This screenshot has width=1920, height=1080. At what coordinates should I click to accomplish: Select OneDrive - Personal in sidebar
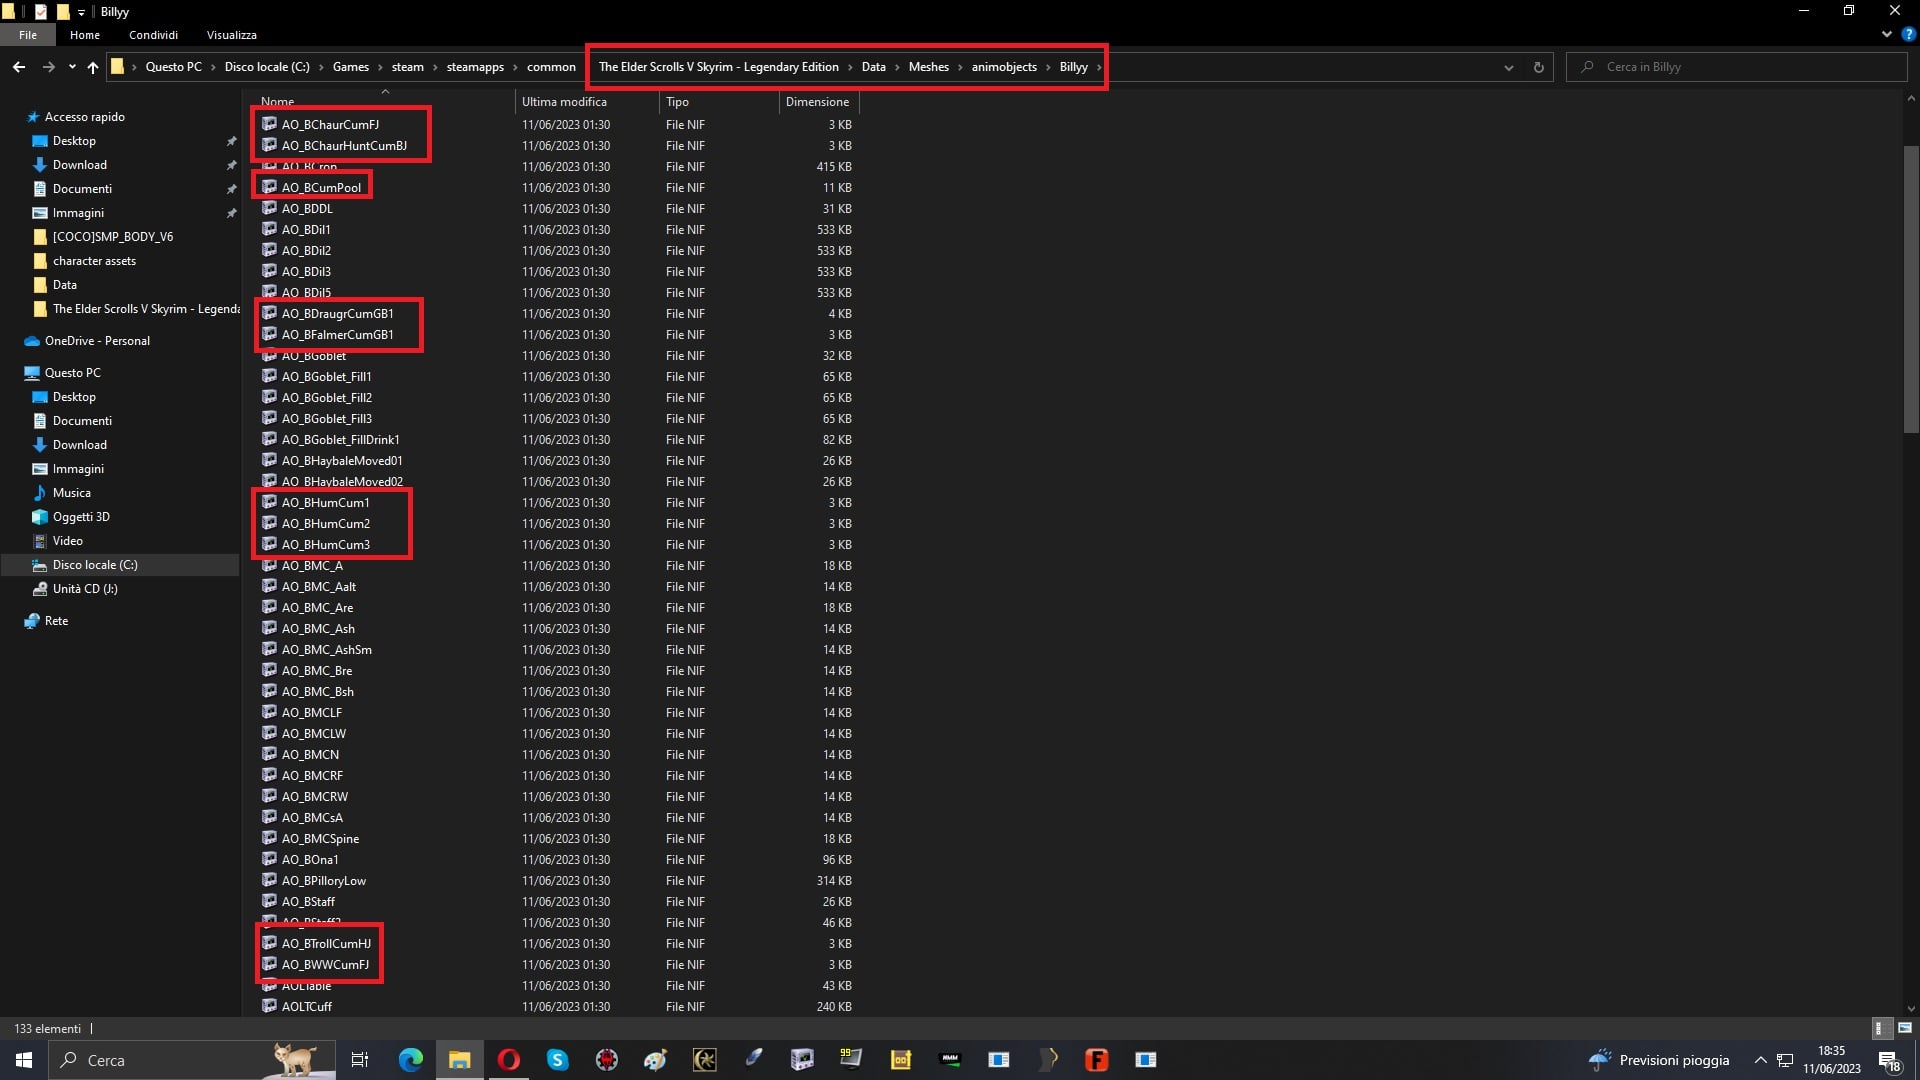[97, 340]
